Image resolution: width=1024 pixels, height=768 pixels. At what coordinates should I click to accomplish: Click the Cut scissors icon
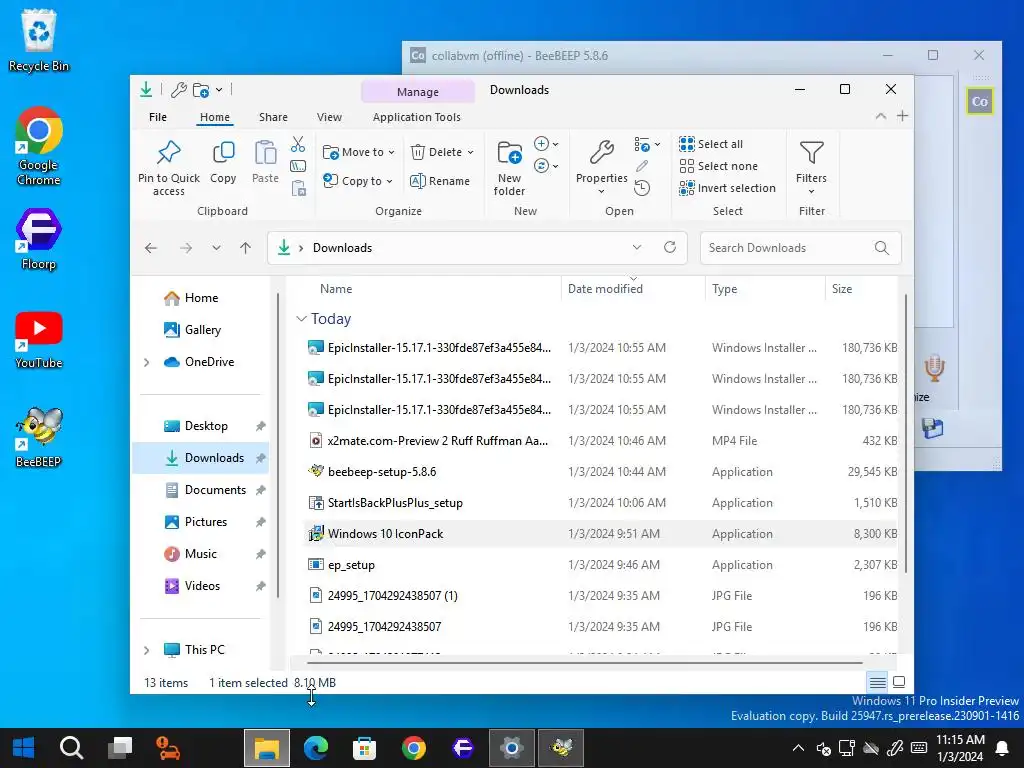tap(298, 144)
